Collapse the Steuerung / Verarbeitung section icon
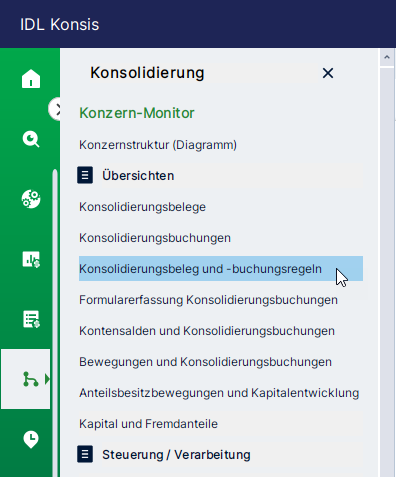This screenshot has height=477, width=396. coord(85,454)
